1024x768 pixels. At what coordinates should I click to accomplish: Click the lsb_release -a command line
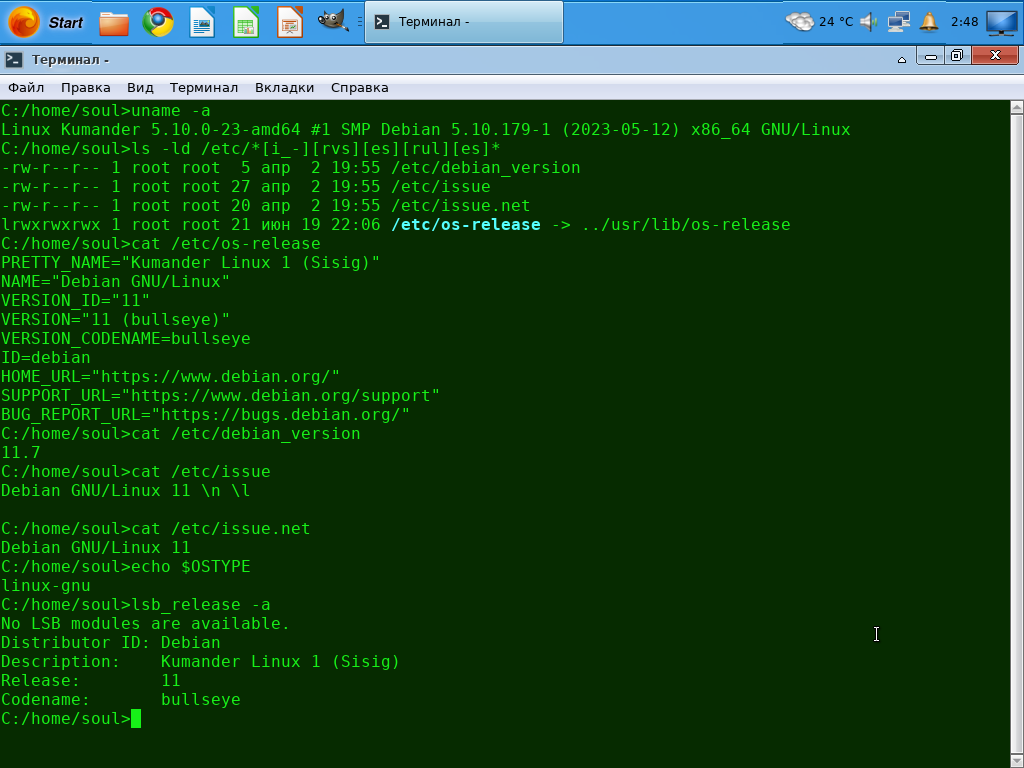(x=135, y=605)
